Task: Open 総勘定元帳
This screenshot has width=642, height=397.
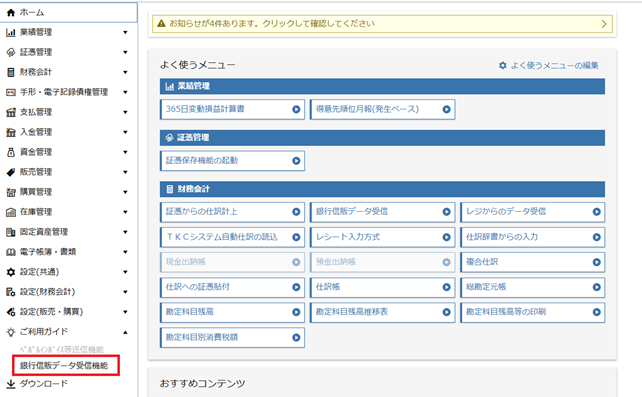Action: click(533, 287)
